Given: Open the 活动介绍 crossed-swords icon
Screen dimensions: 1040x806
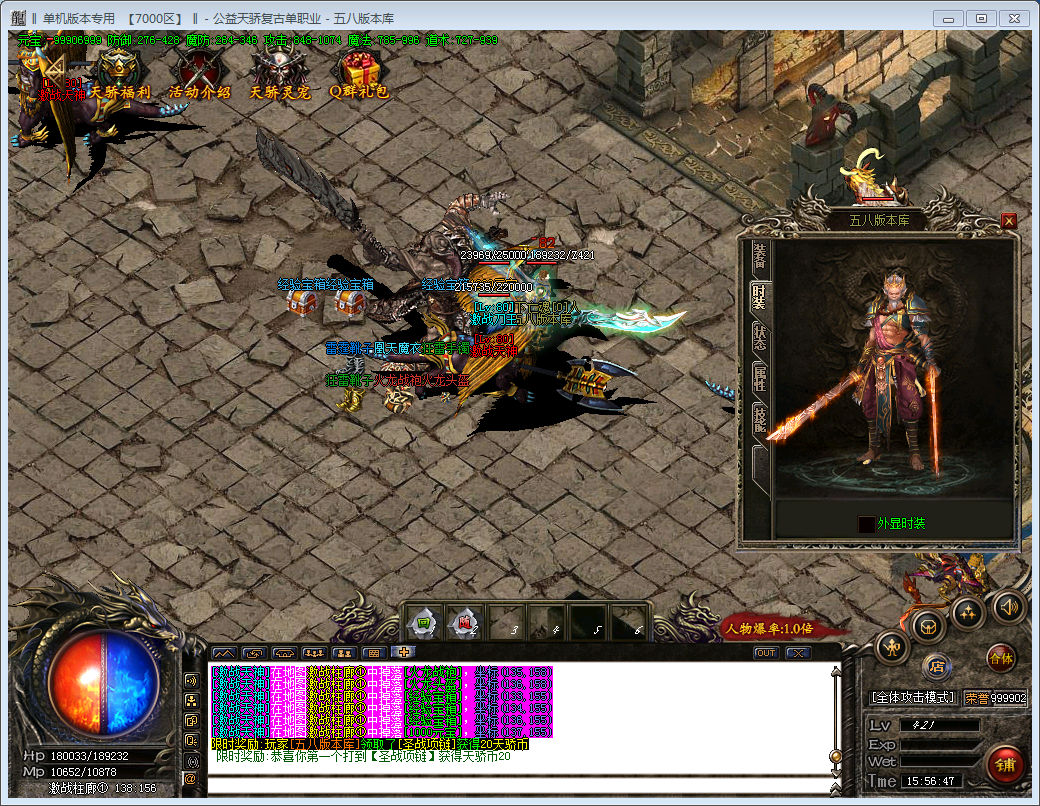Looking at the screenshot, I should pos(199,74).
